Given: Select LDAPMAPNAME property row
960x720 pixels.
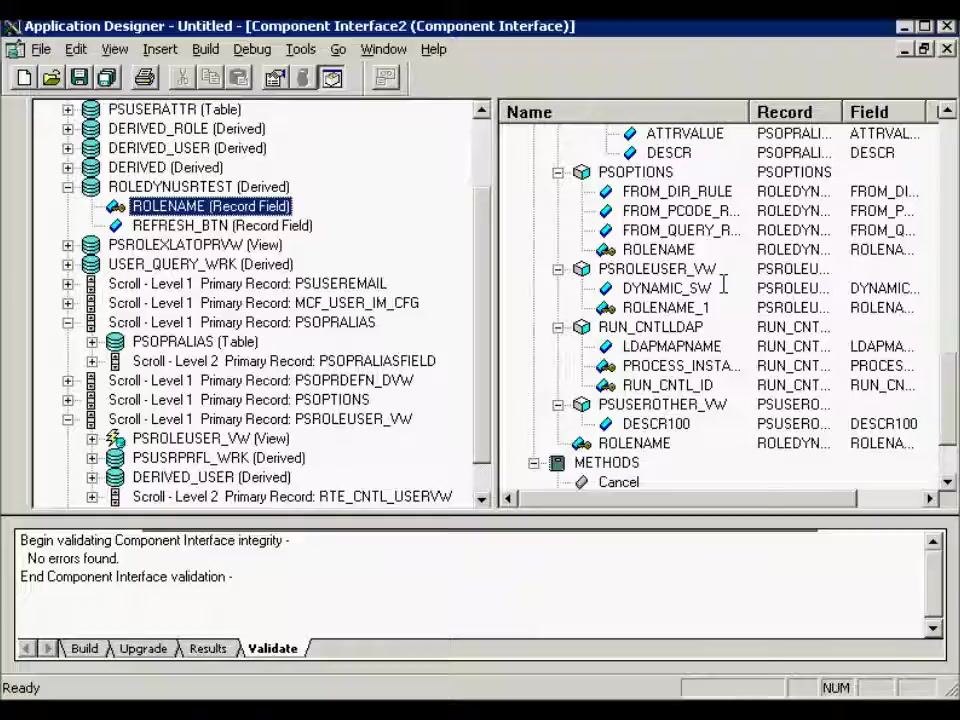Looking at the screenshot, I should click(x=672, y=347).
